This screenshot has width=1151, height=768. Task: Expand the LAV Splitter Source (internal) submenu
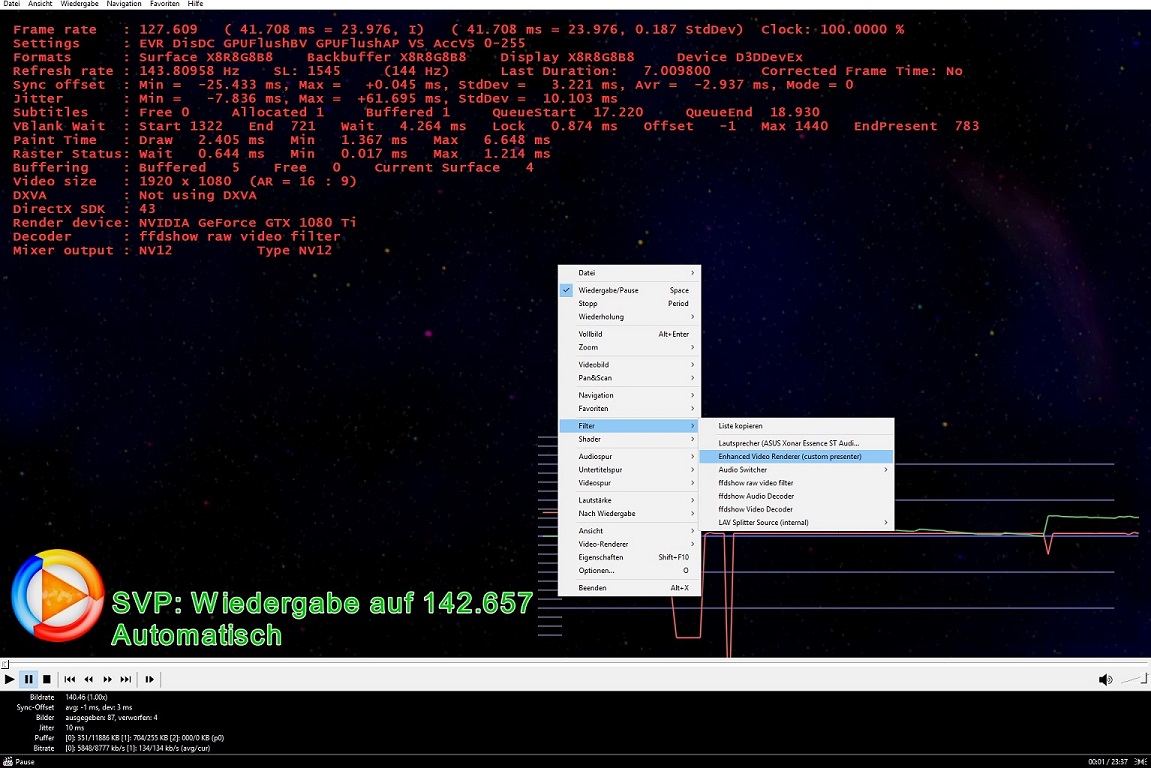pos(796,522)
